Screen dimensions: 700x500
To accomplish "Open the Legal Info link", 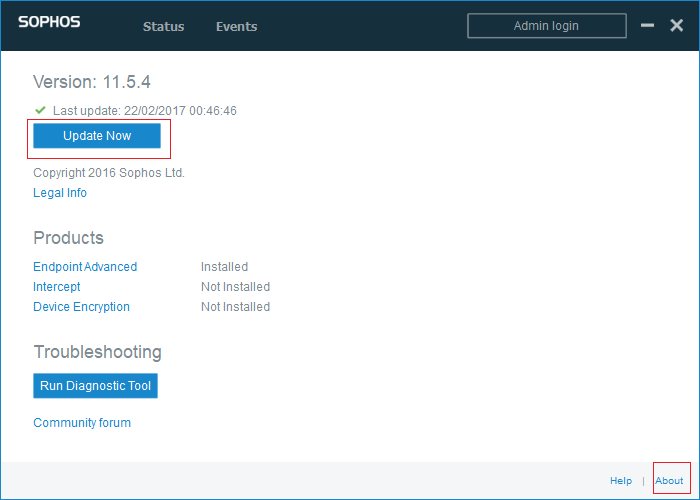I will click(60, 193).
